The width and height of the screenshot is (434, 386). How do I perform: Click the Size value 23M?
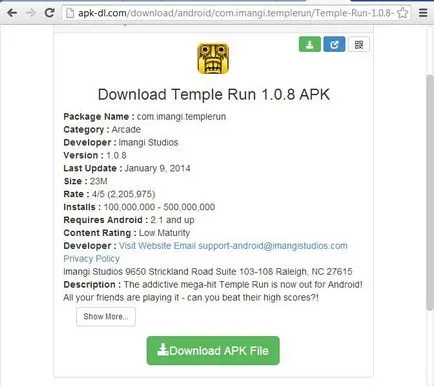(x=98, y=181)
